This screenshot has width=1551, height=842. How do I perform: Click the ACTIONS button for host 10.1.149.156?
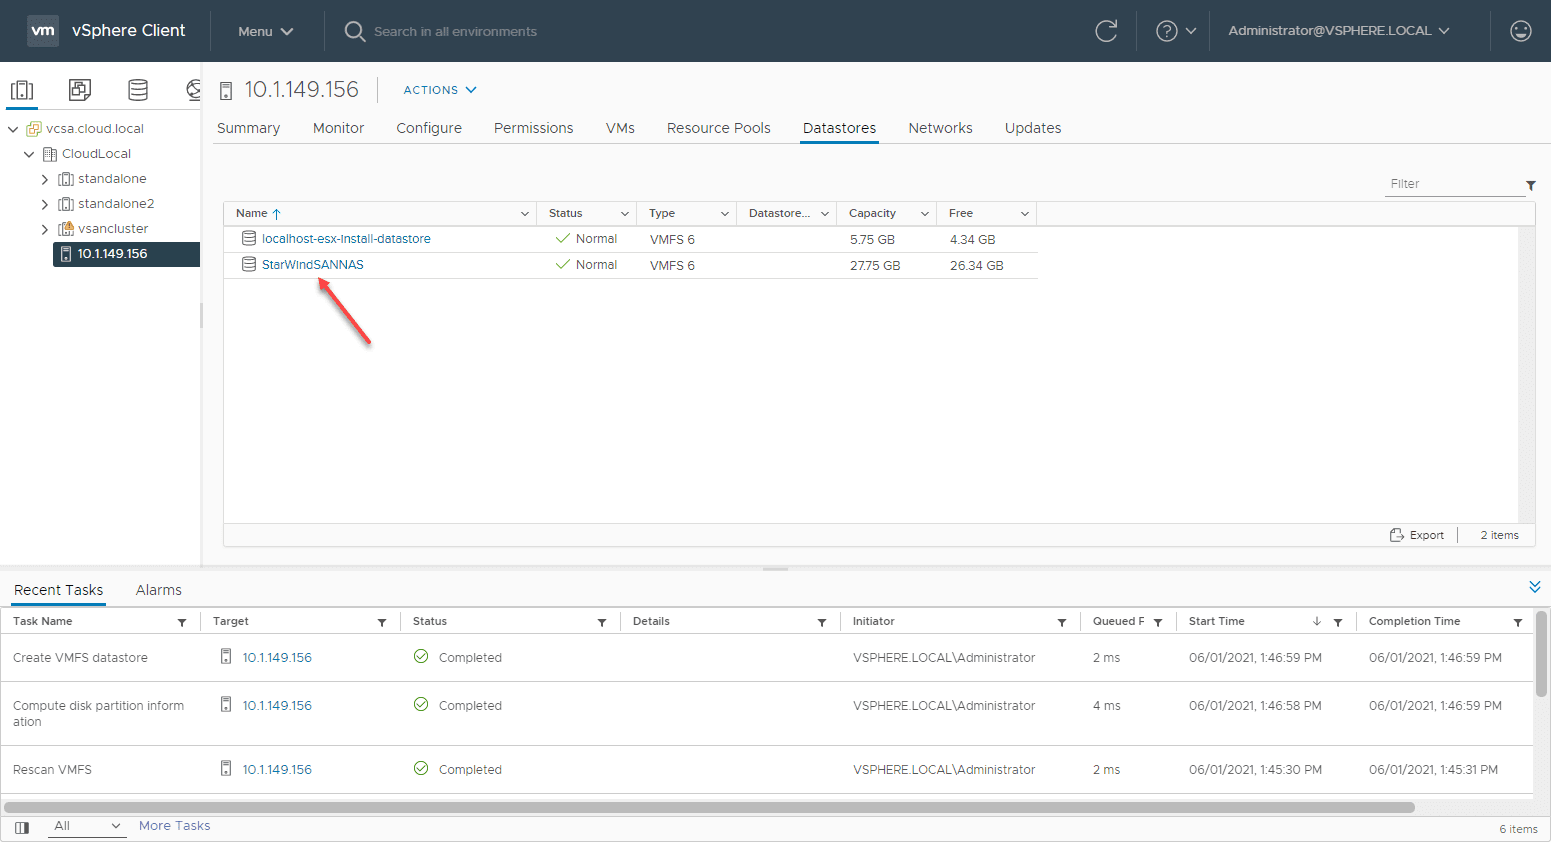coord(439,89)
